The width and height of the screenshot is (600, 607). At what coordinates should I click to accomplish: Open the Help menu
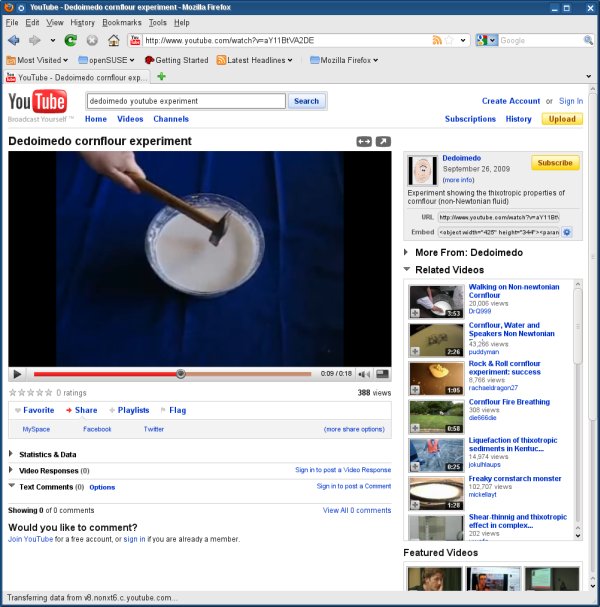(182, 22)
